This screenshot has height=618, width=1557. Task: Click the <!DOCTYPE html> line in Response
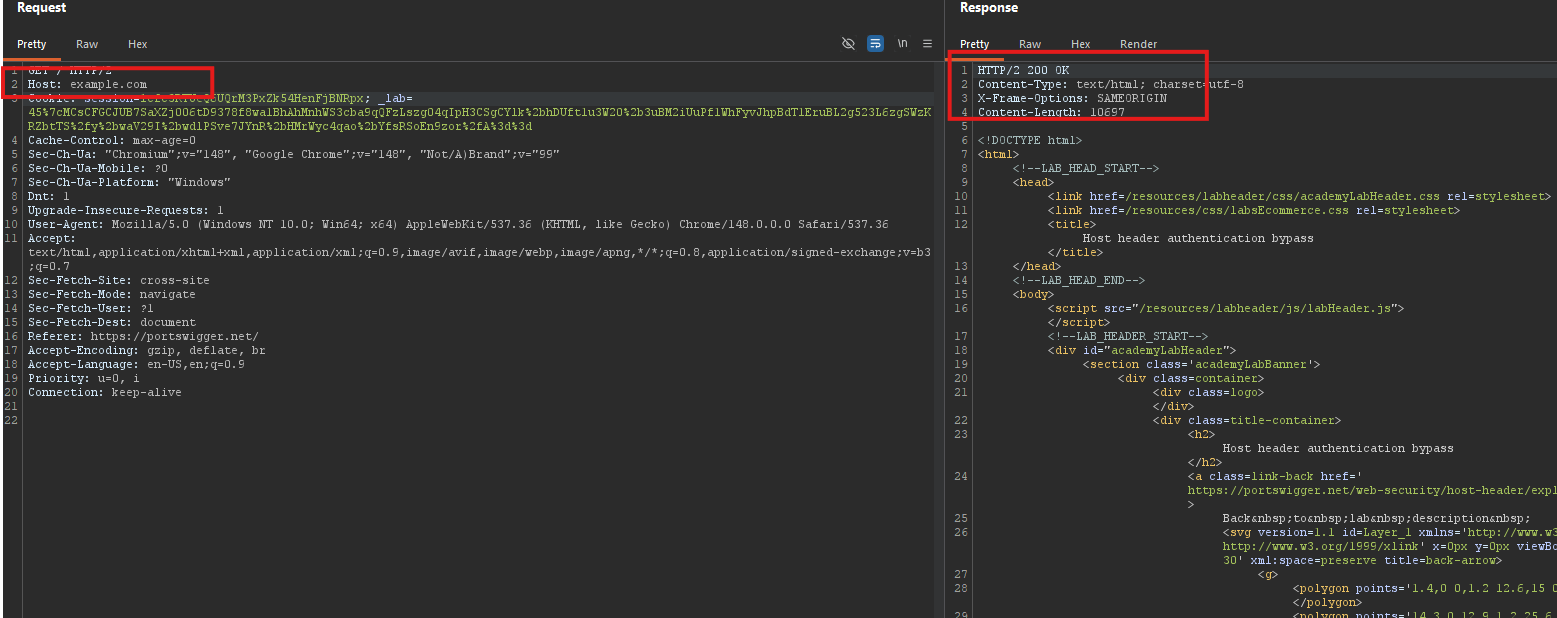pos(1030,141)
